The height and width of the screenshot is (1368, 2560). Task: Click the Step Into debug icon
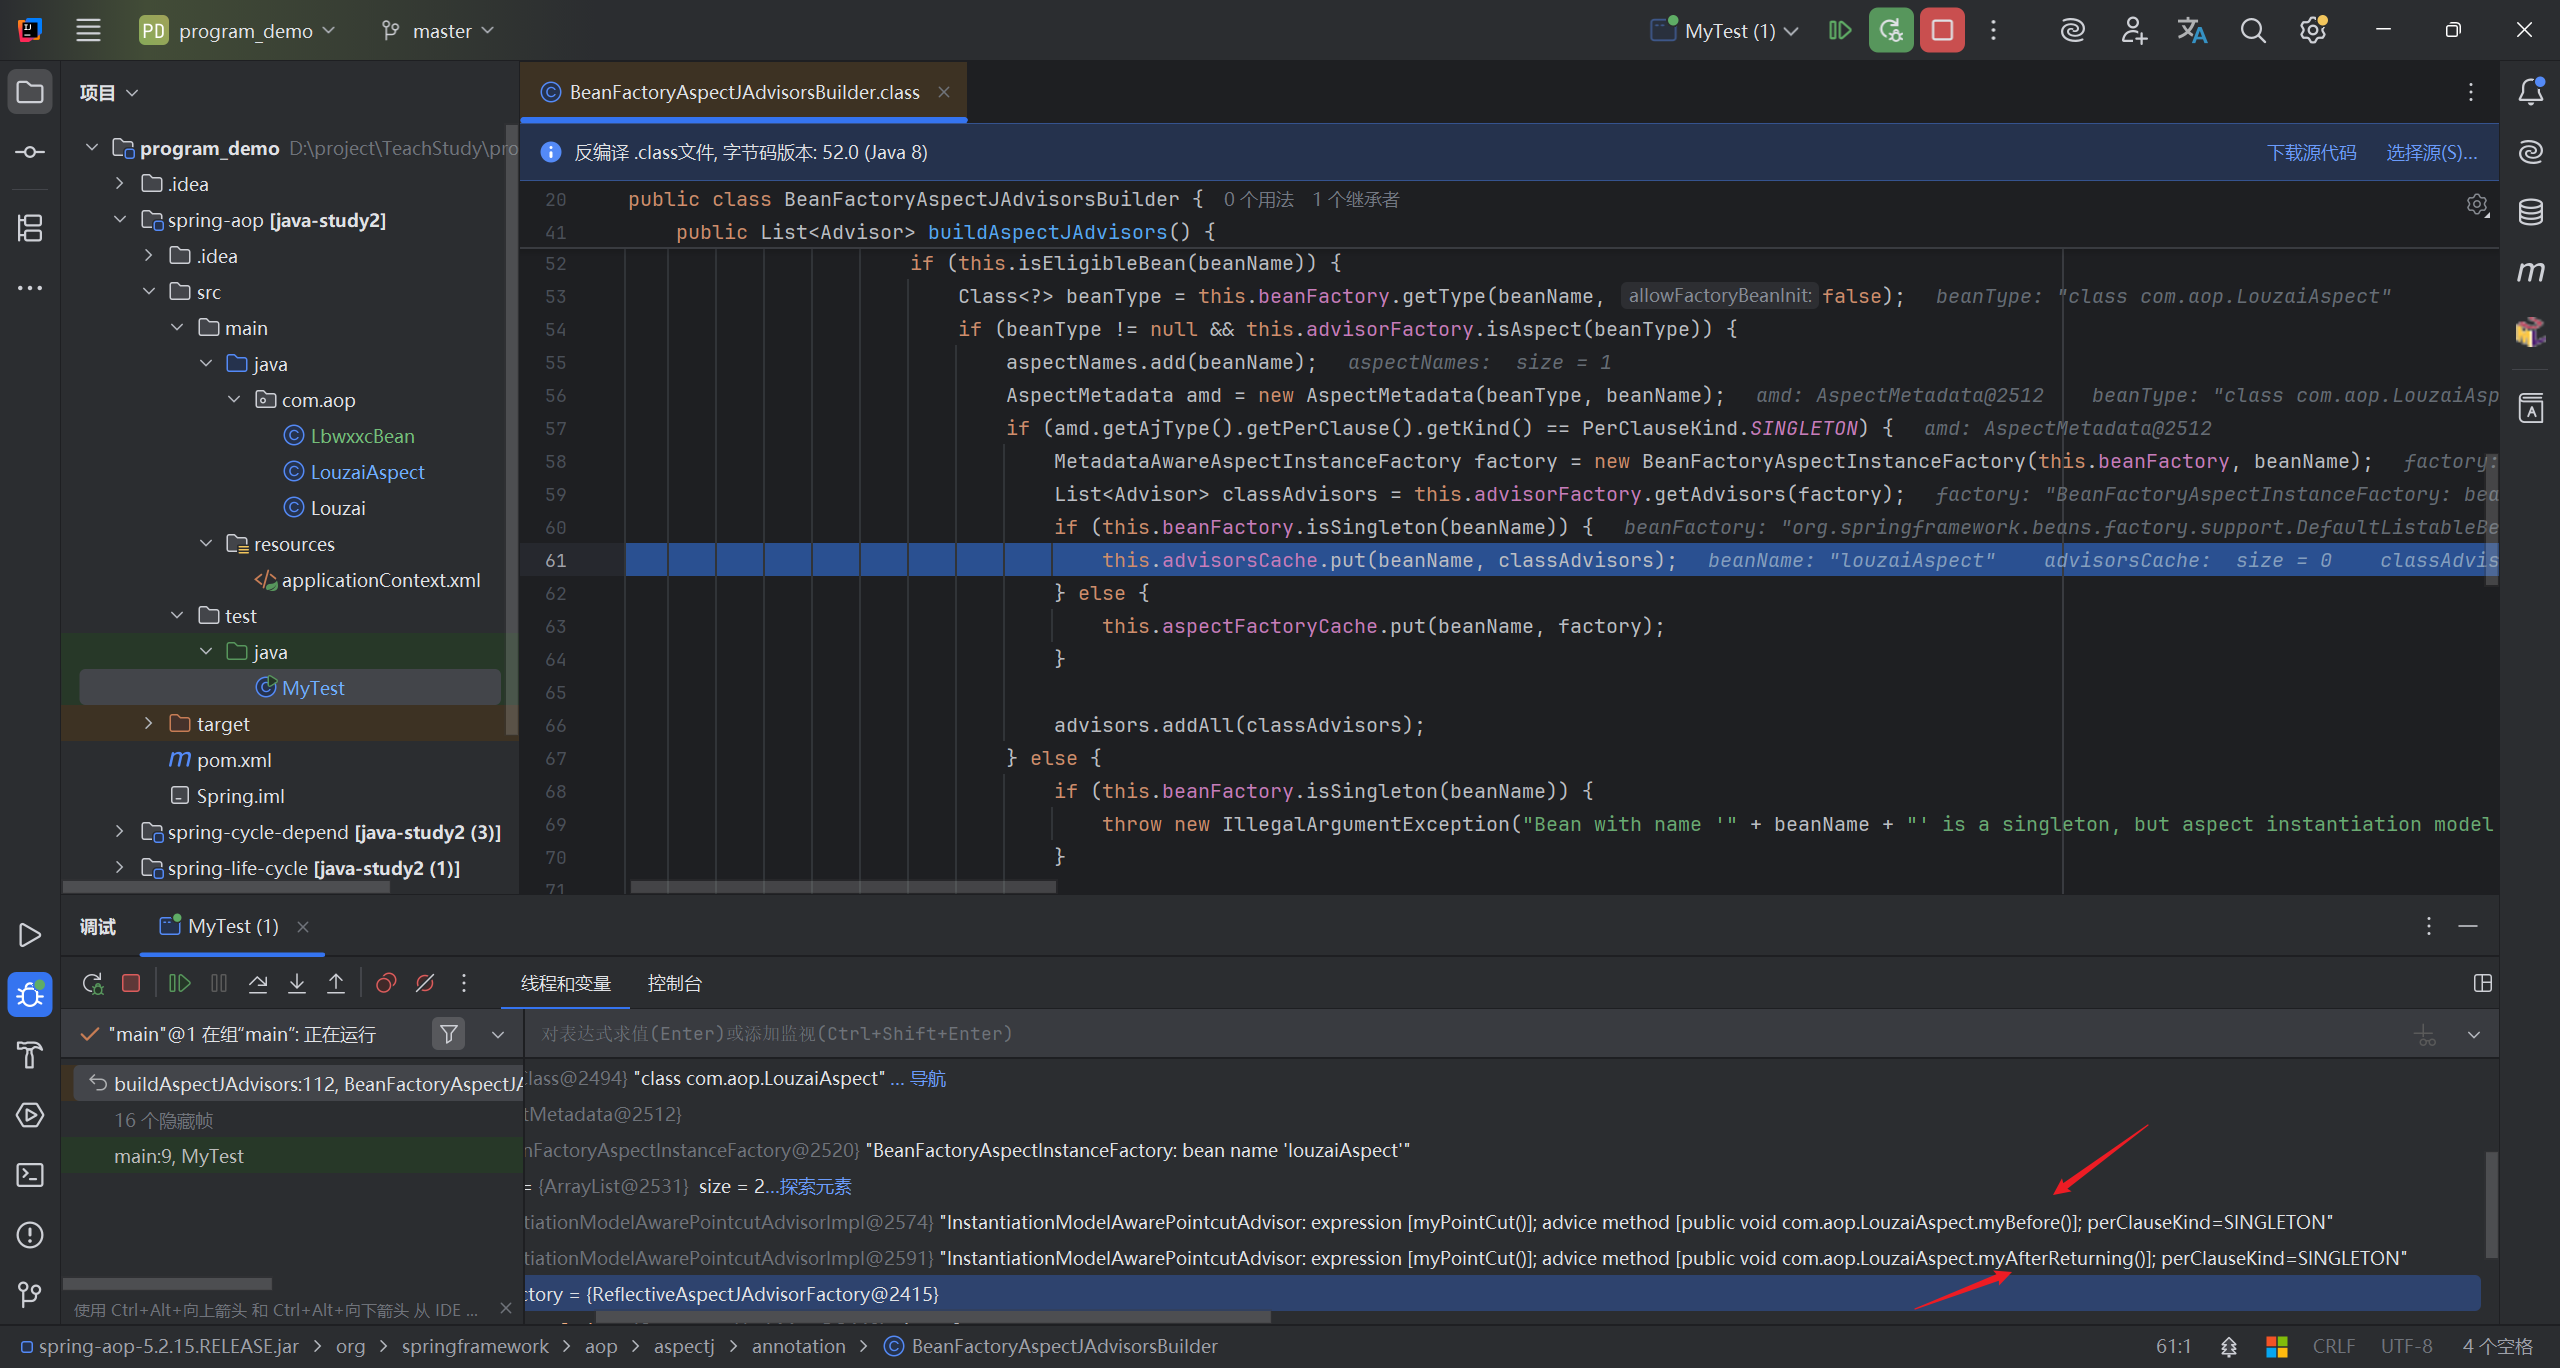297,984
